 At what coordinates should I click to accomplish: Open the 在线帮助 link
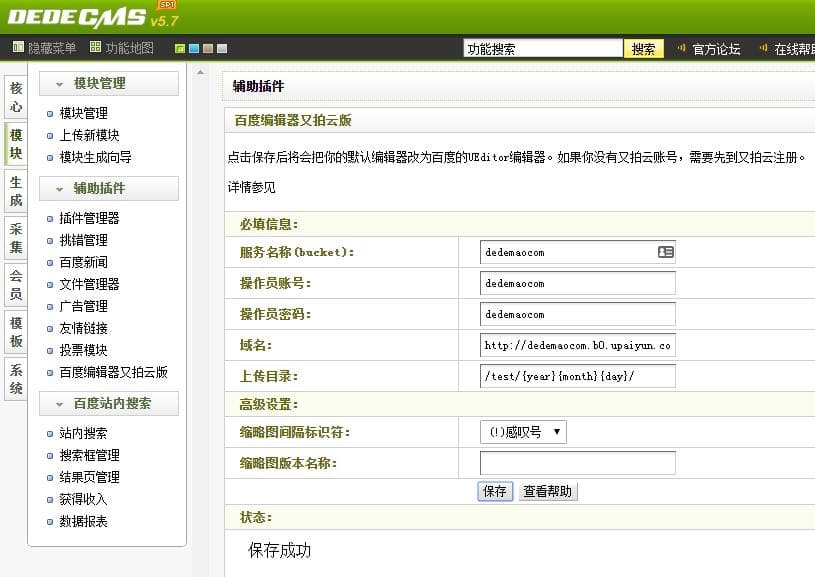coord(794,49)
